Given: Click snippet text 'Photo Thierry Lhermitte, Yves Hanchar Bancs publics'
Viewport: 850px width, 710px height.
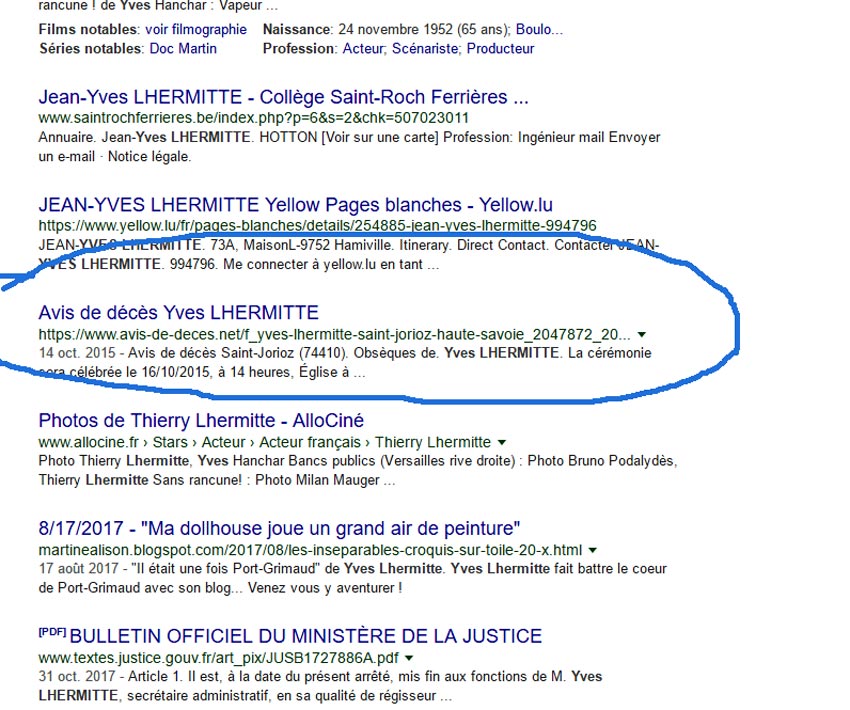Looking at the screenshot, I should 207,461.
